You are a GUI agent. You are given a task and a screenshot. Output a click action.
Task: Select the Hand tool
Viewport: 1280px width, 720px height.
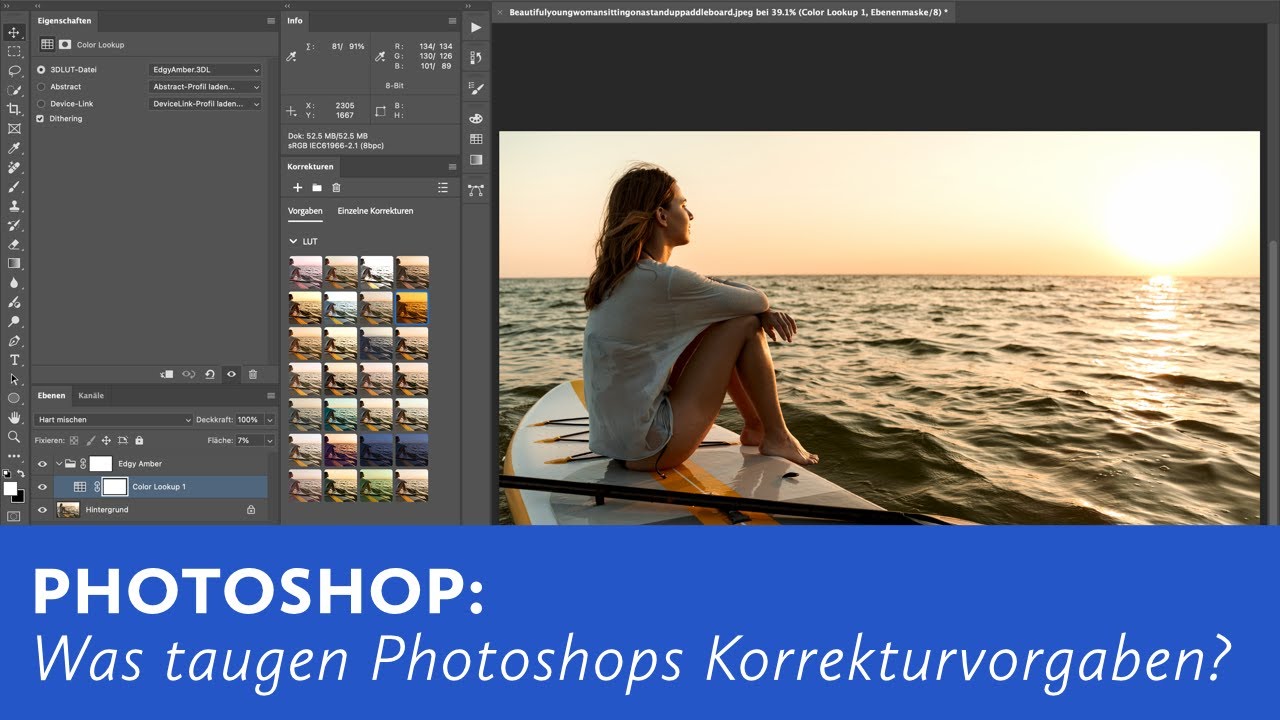point(14,417)
